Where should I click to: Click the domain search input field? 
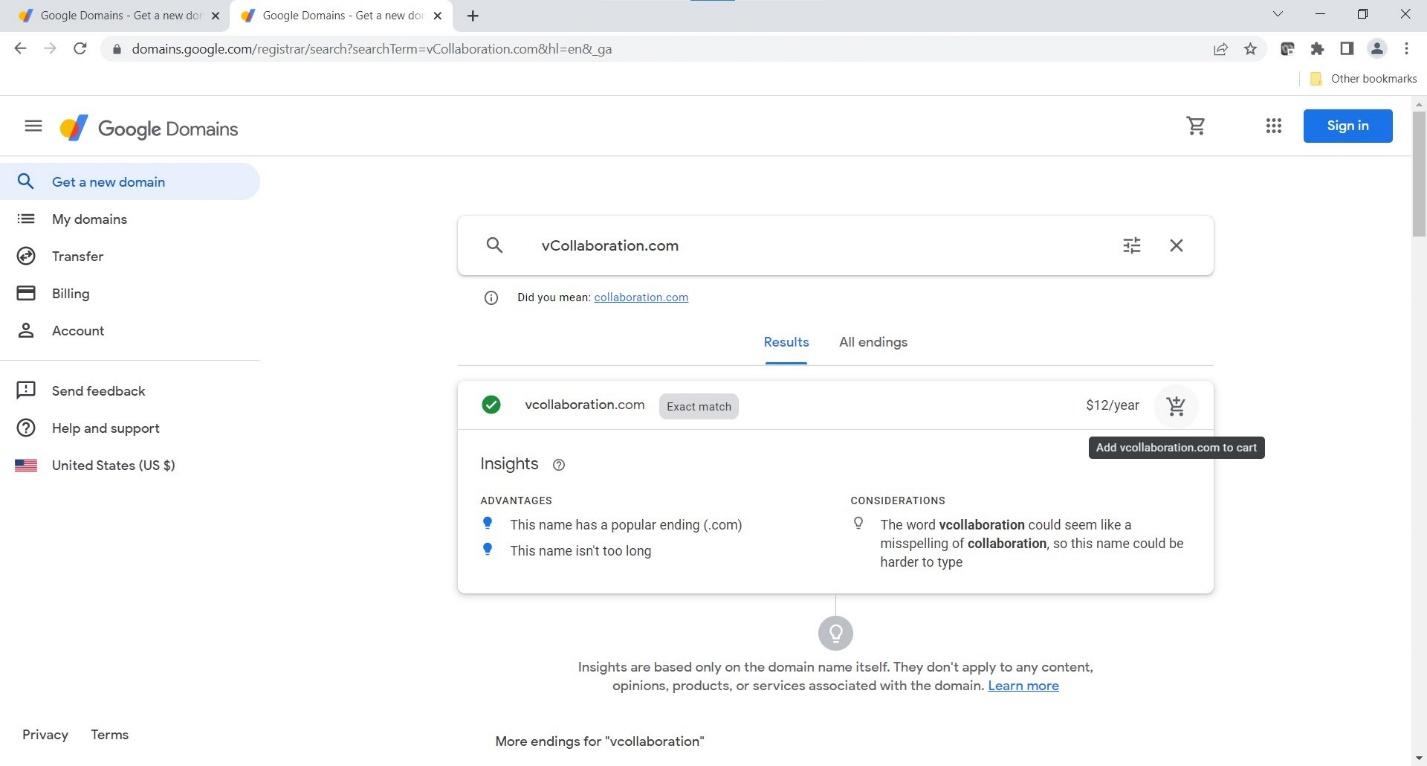[x=820, y=245]
